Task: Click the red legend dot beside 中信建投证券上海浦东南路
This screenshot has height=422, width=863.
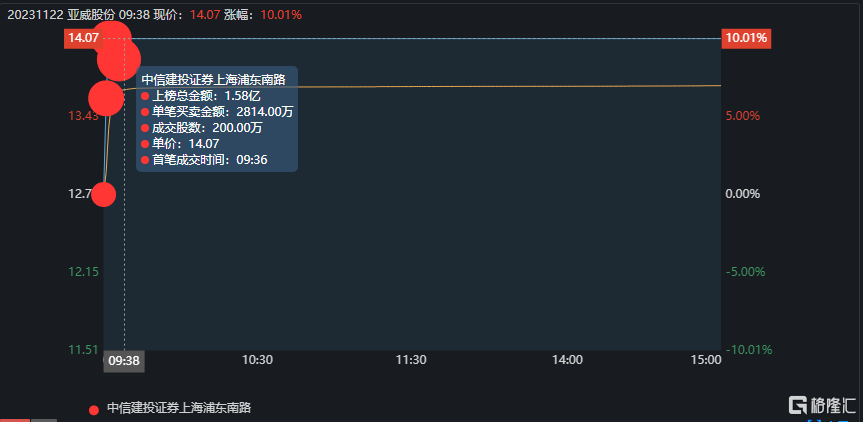Action: (x=94, y=410)
